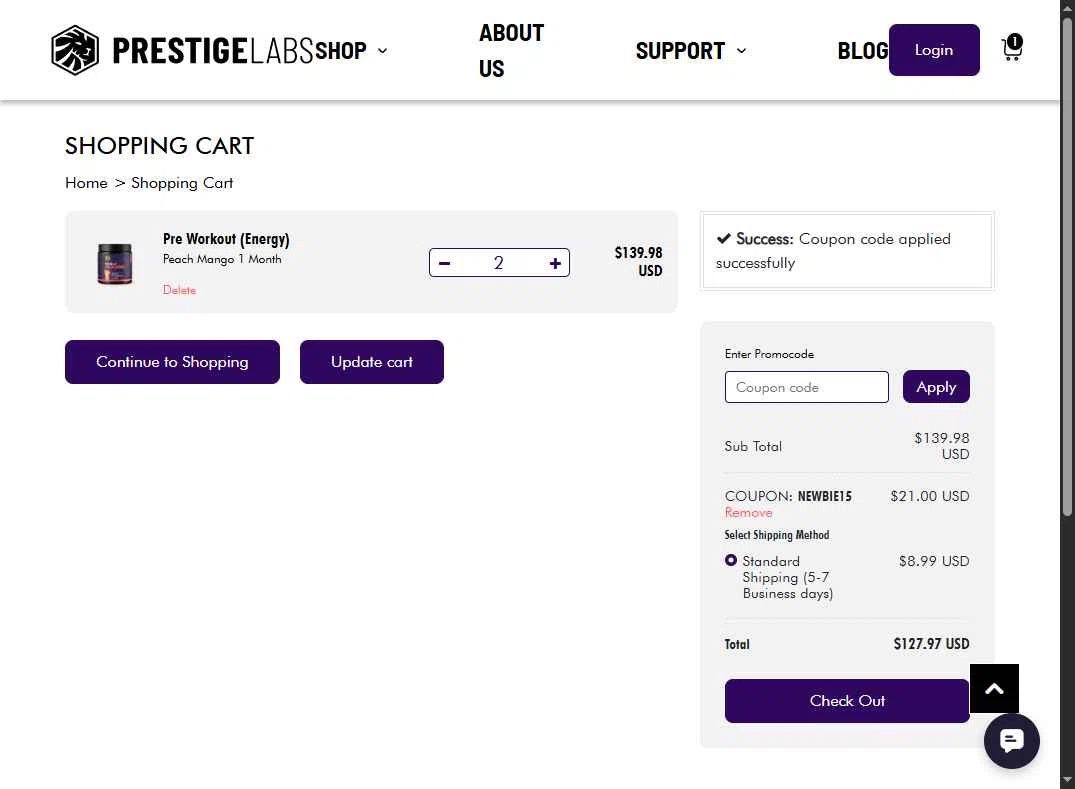The height and width of the screenshot is (789, 1075).
Task: Decrease quantity with the minus button
Action: point(444,263)
